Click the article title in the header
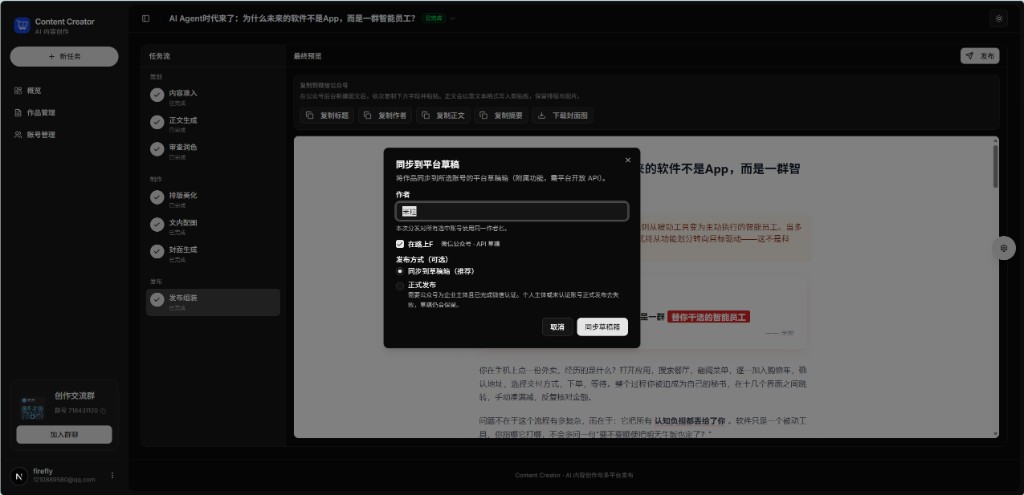 tap(292, 18)
